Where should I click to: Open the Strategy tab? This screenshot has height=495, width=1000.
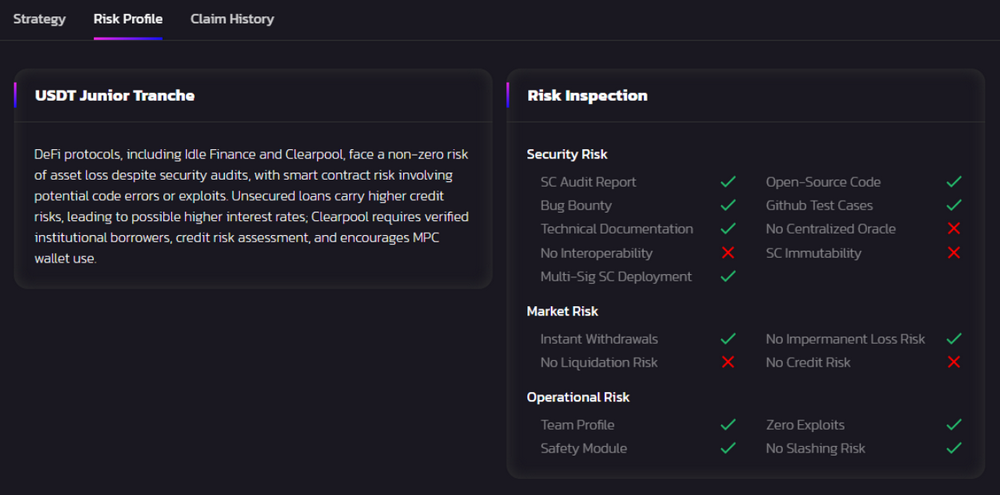click(x=39, y=19)
